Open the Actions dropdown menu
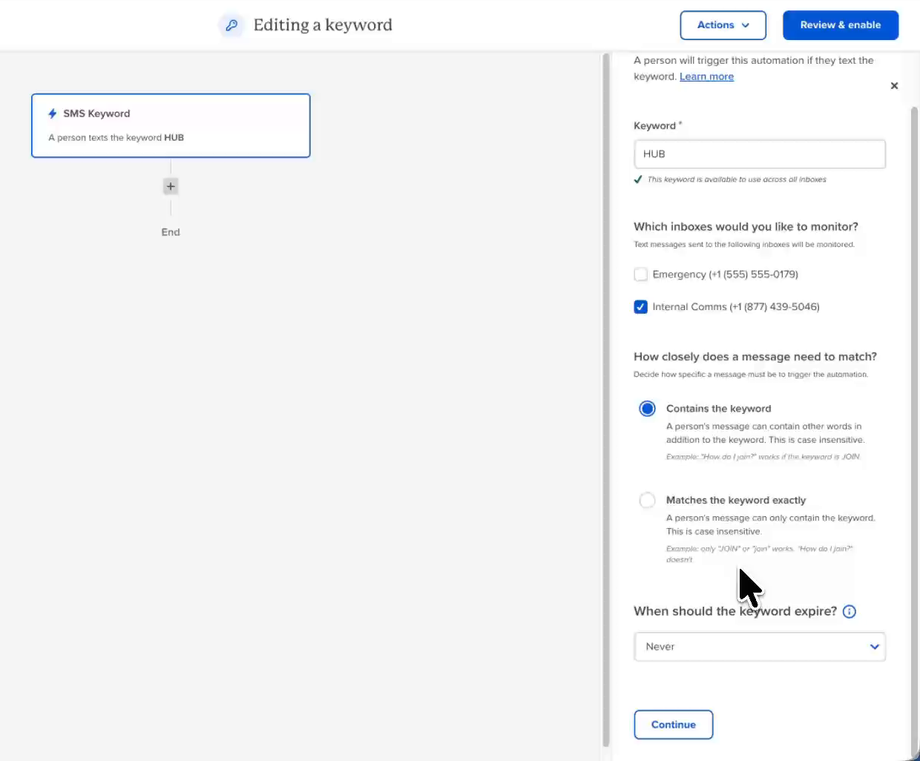The height and width of the screenshot is (761, 920). (x=723, y=25)
